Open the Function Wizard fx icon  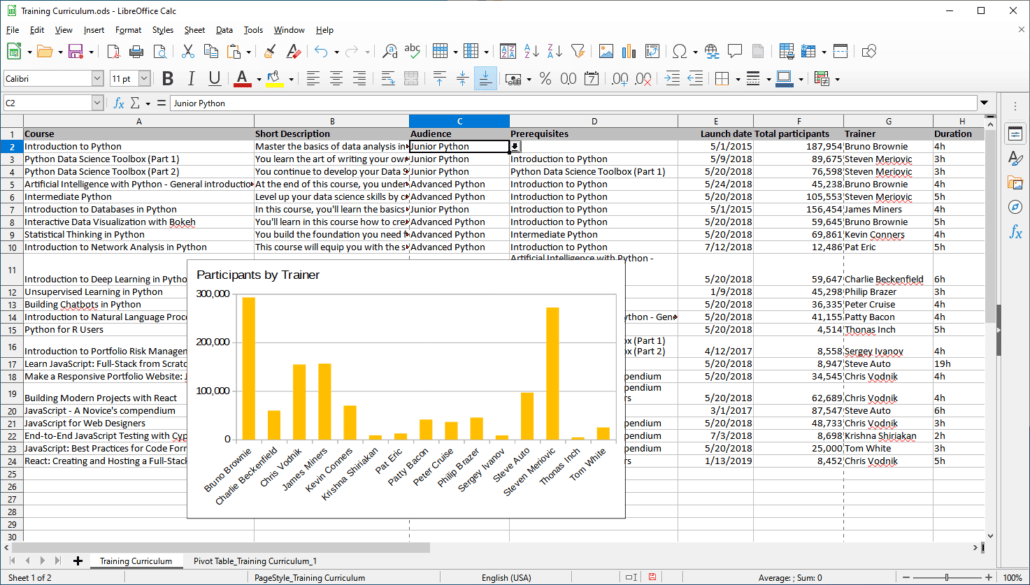(119, 103)
